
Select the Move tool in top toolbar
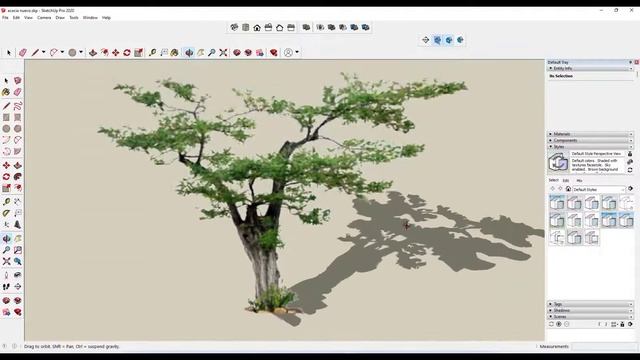[116, 53]
